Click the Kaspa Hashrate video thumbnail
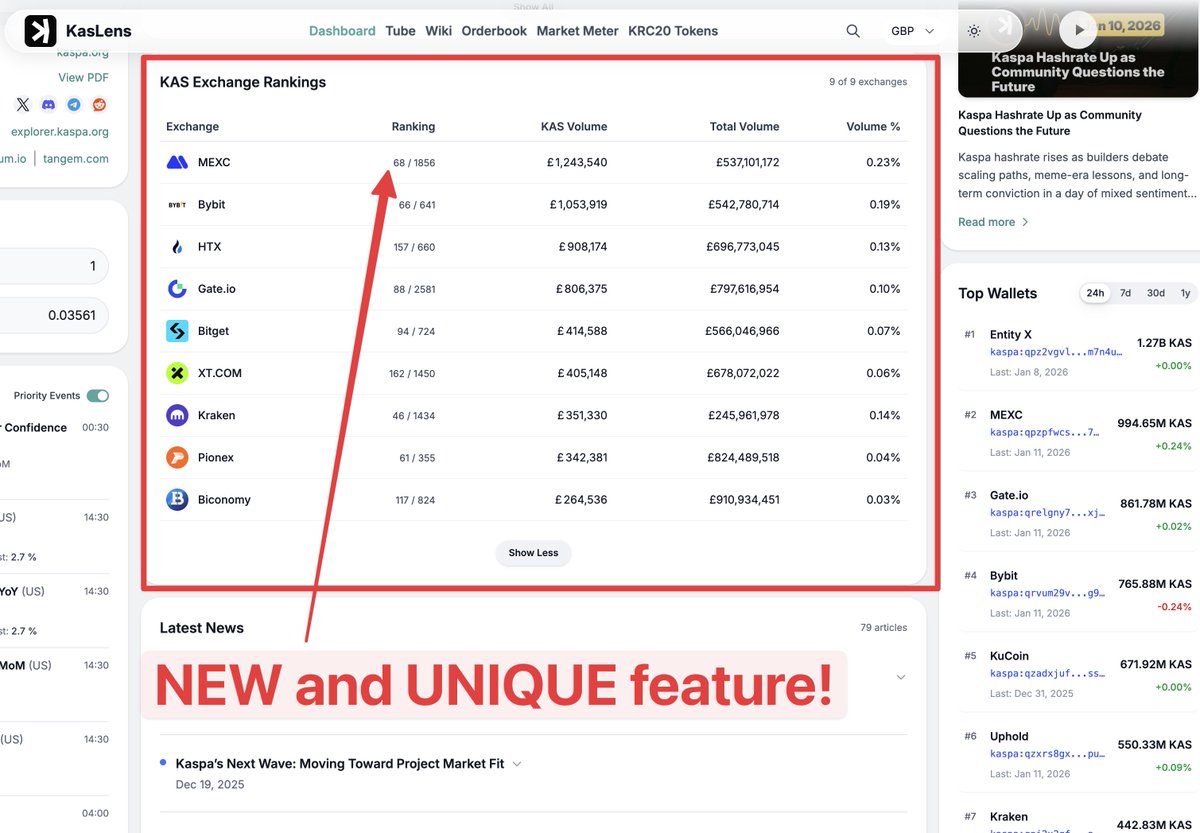Viewport: 1200px width, 833px height. pos(1078,49)
